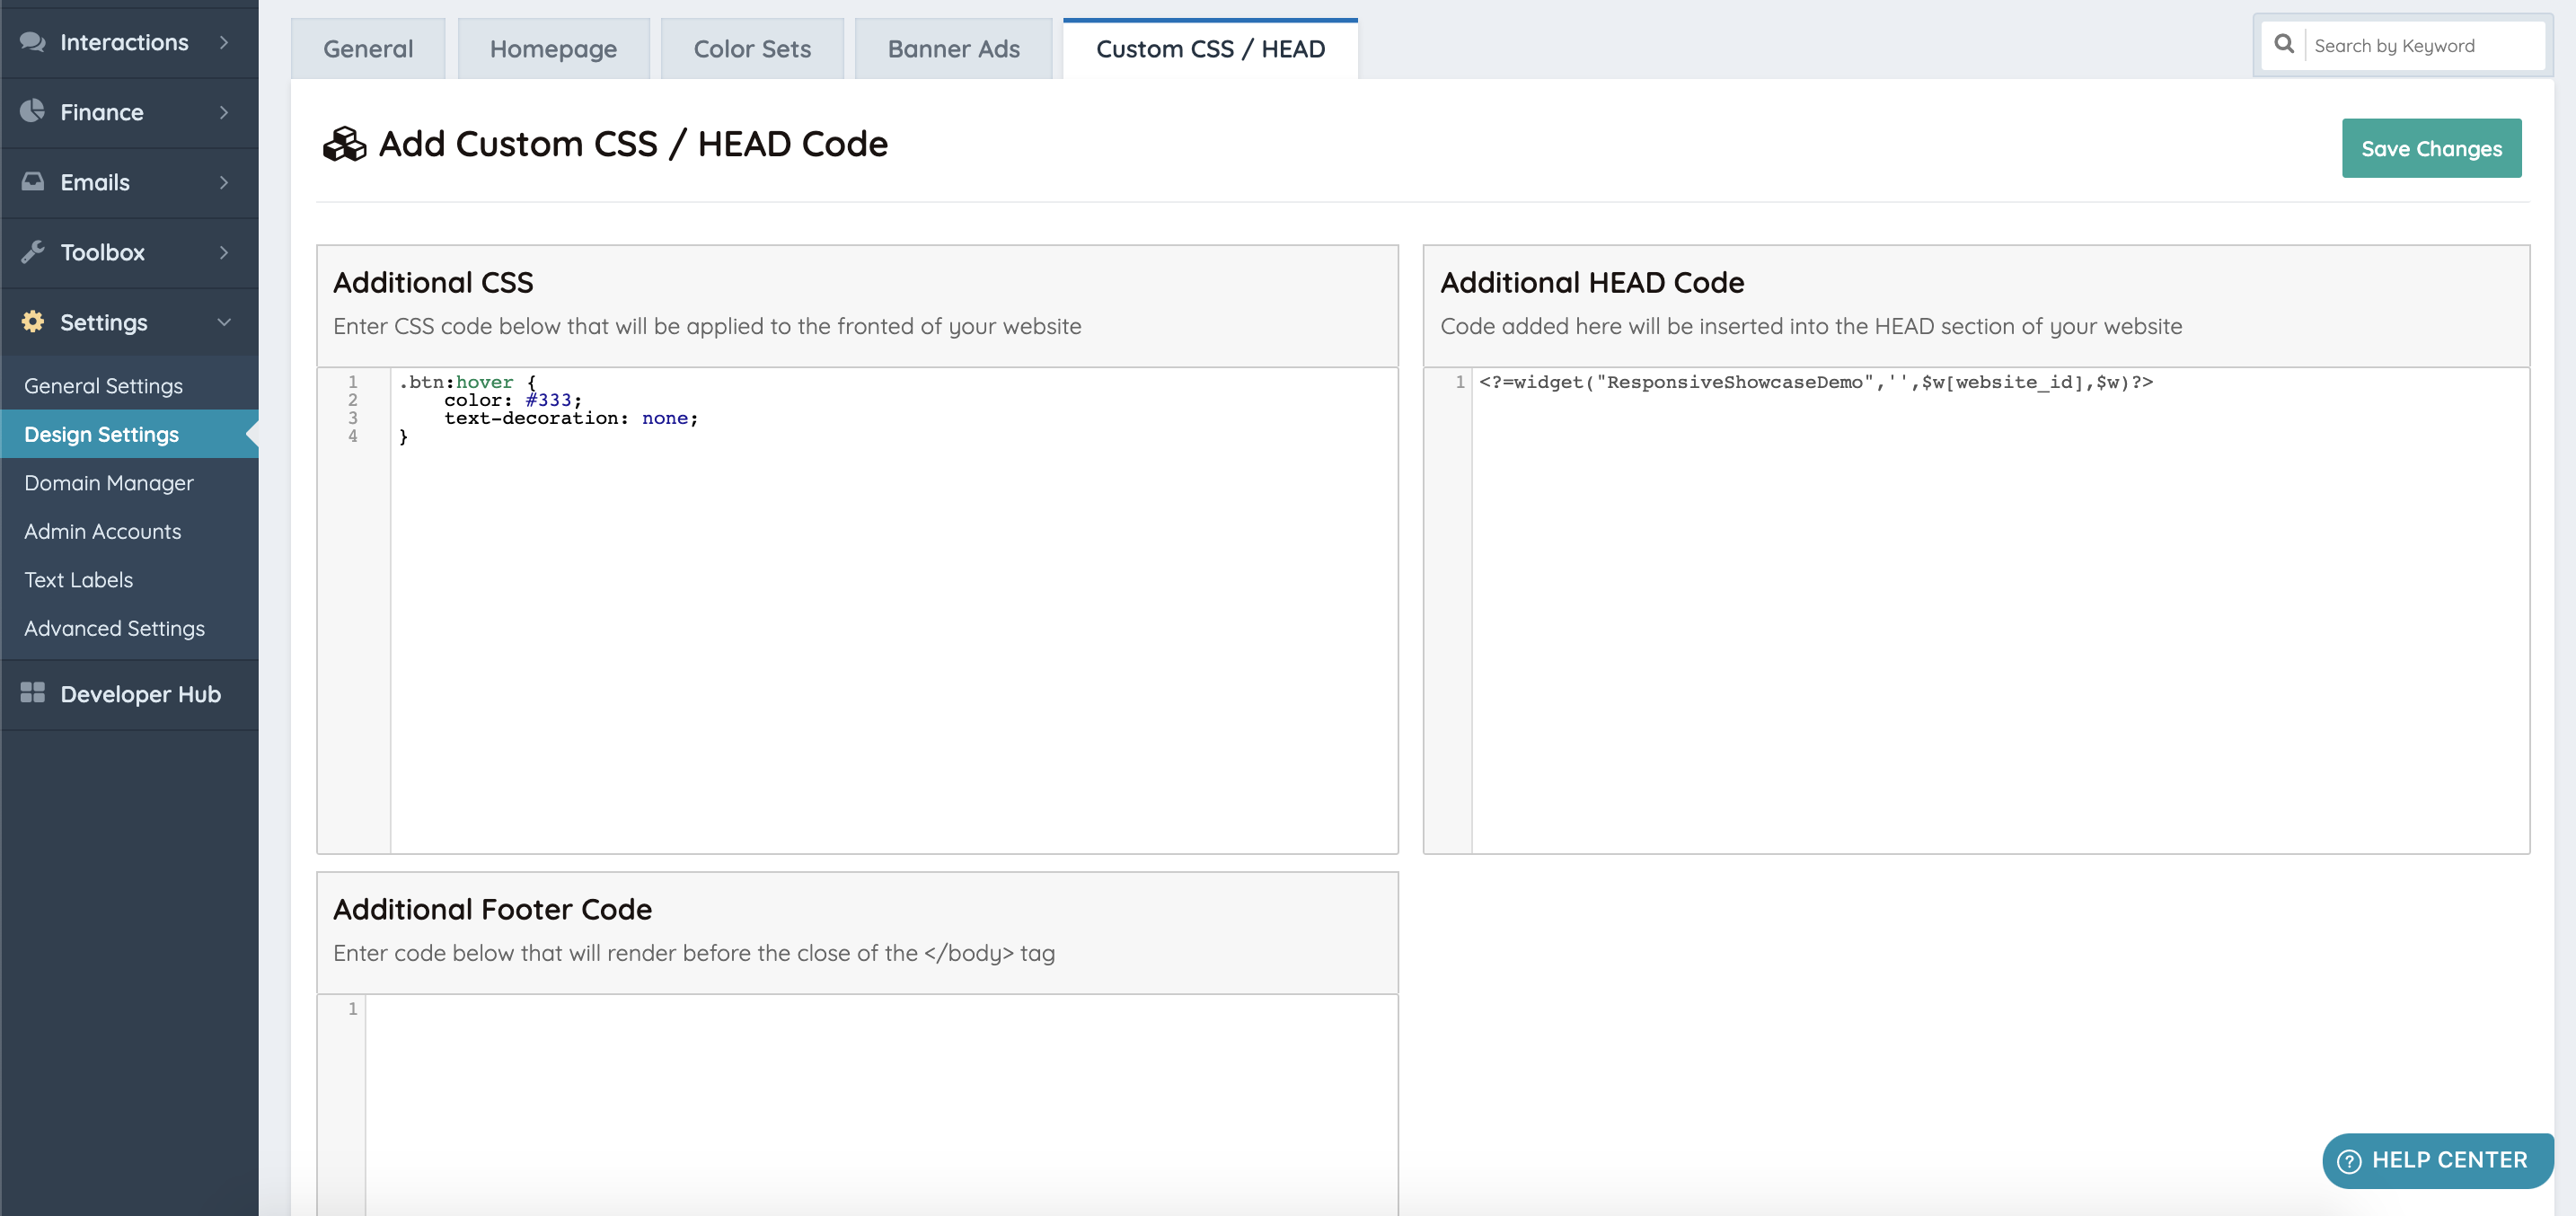Viewport: 2576px width, 1216px height.
Task: Click the Toolbox wrench icon
Action: (32, 252)
